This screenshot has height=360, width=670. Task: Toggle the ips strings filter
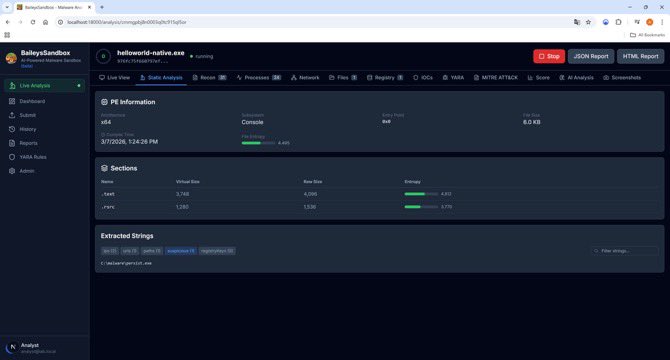click(x=110, y=251)
